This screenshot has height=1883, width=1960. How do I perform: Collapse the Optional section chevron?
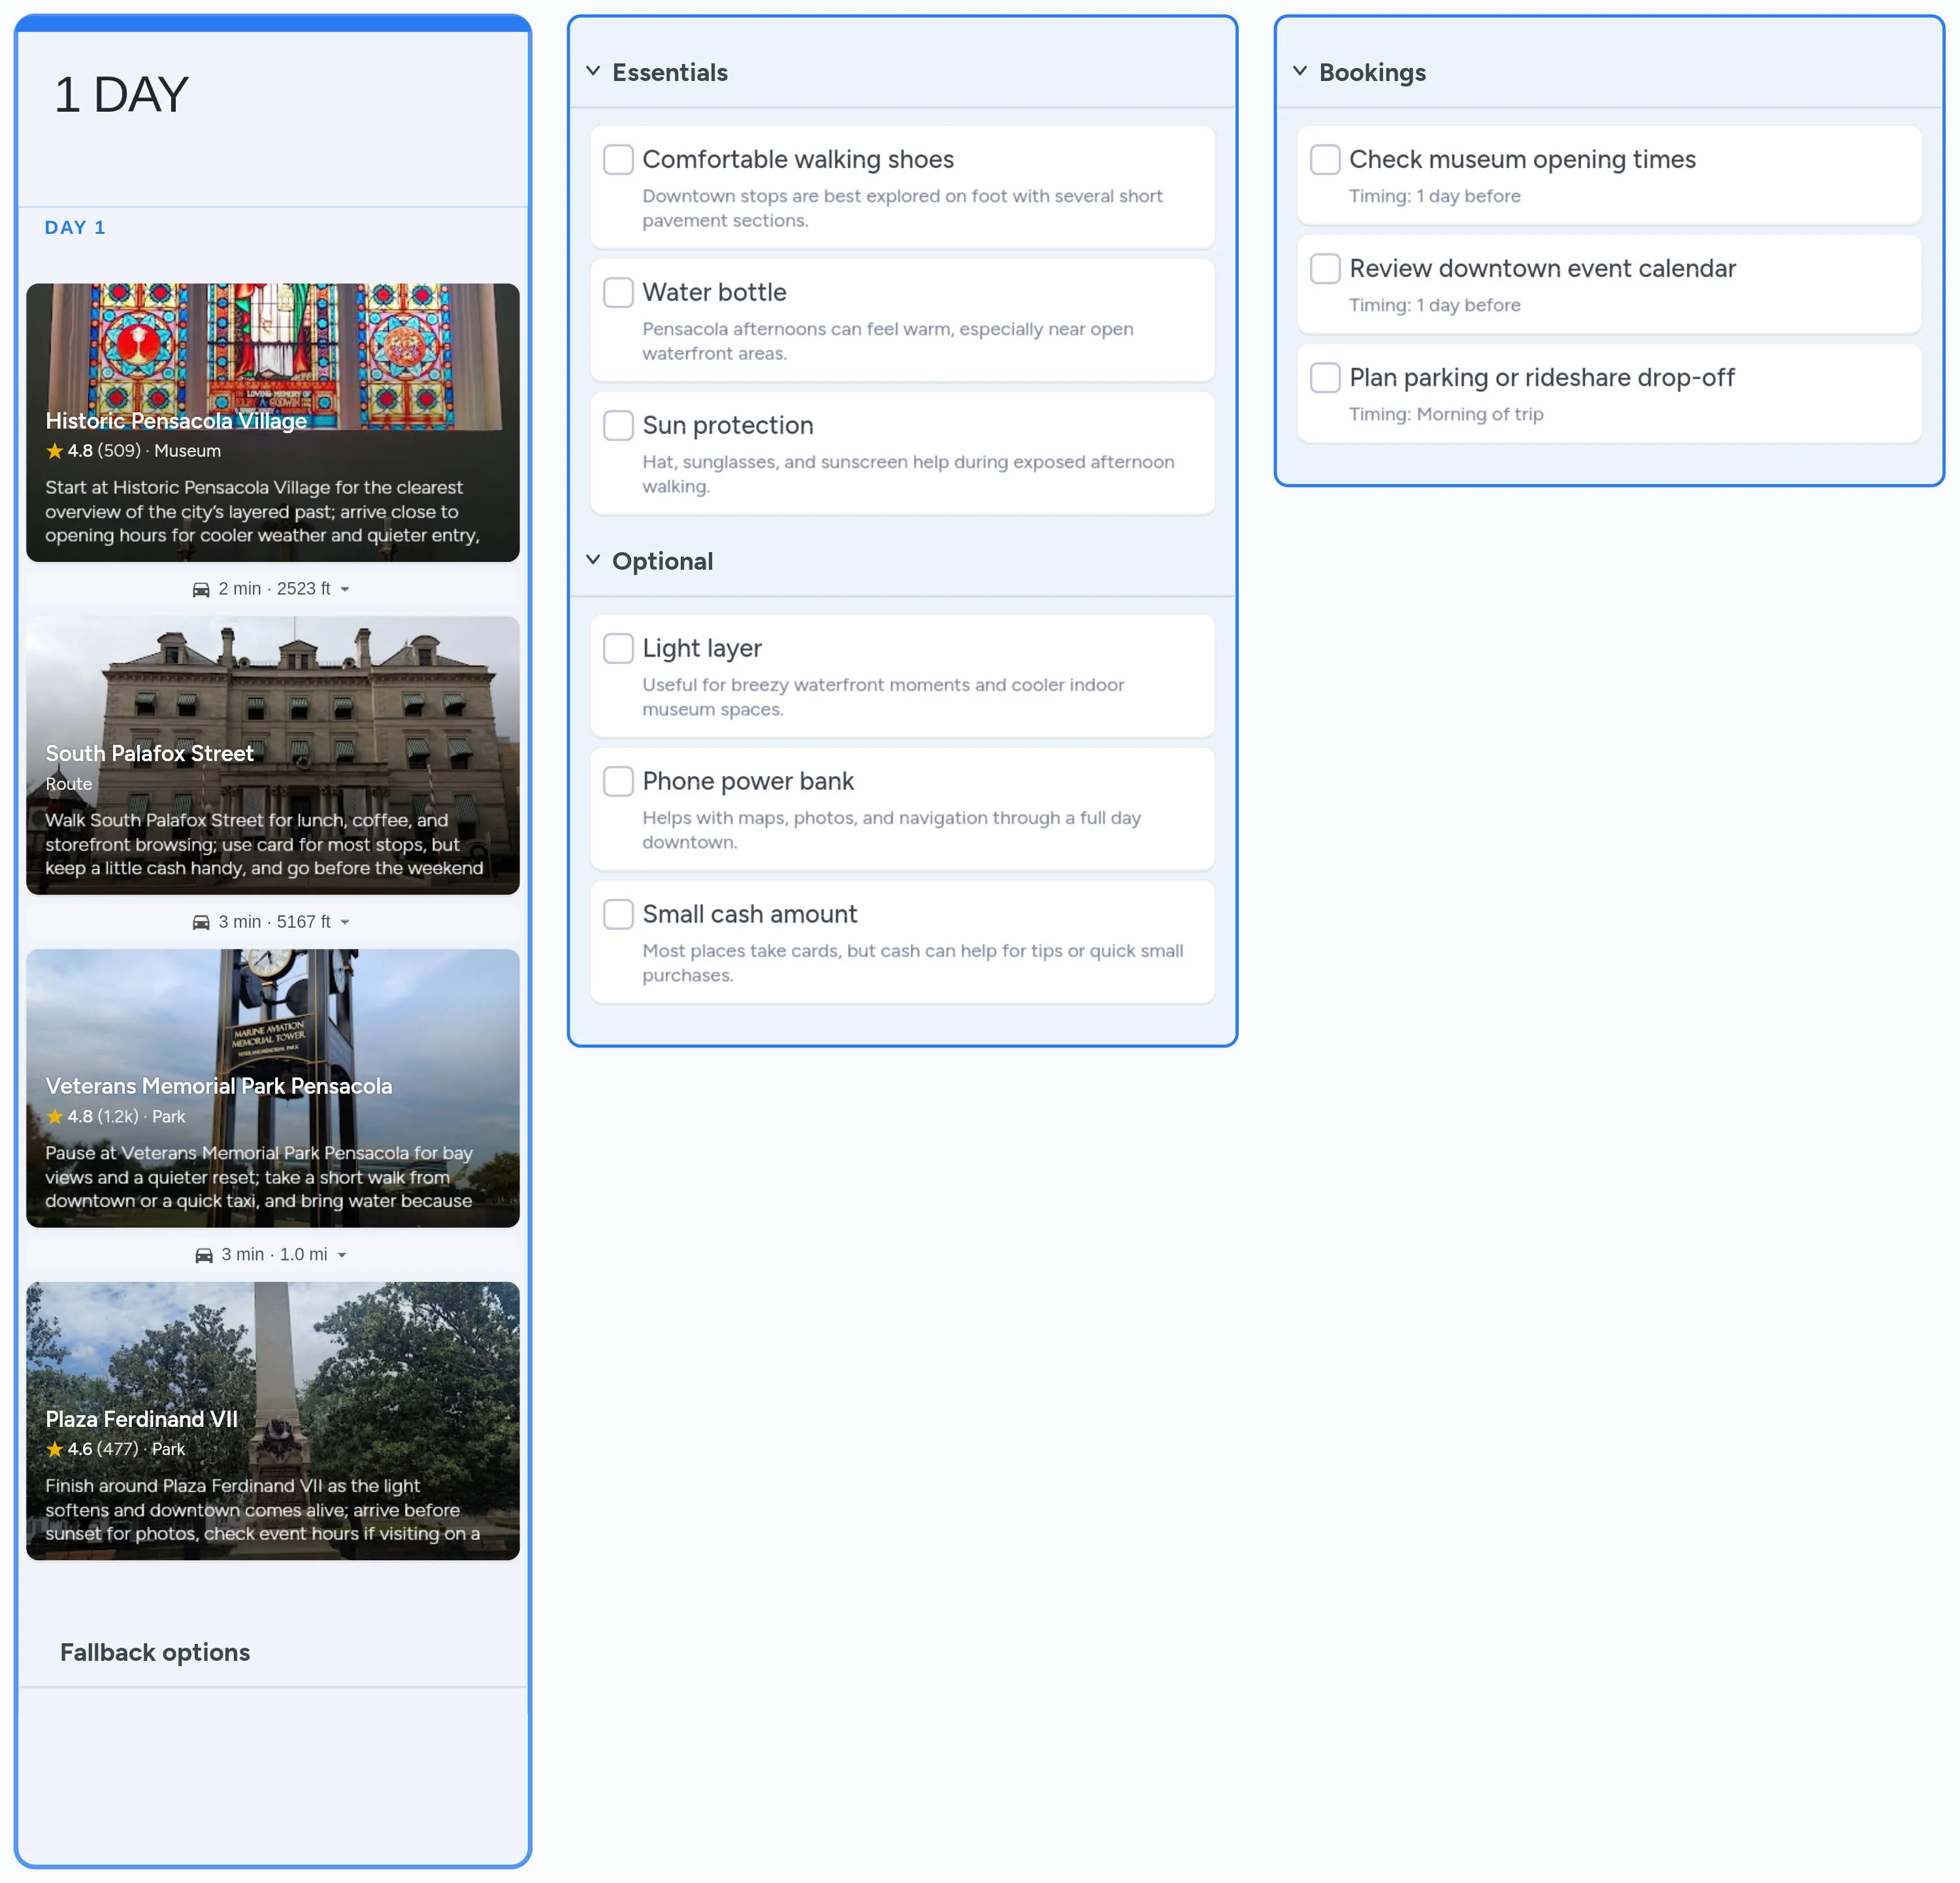pos(593,560)
